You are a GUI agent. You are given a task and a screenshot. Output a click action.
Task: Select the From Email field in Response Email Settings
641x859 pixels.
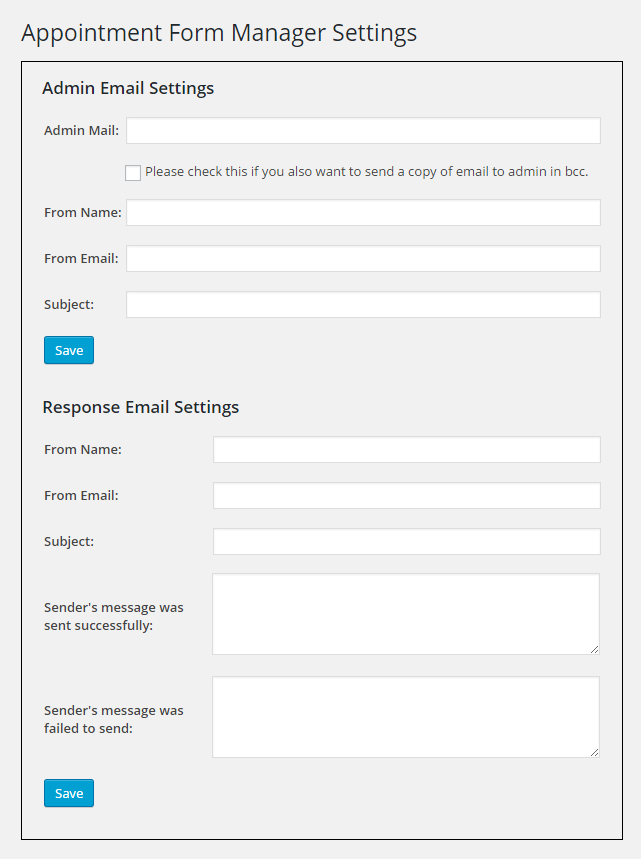pos(407,495)
